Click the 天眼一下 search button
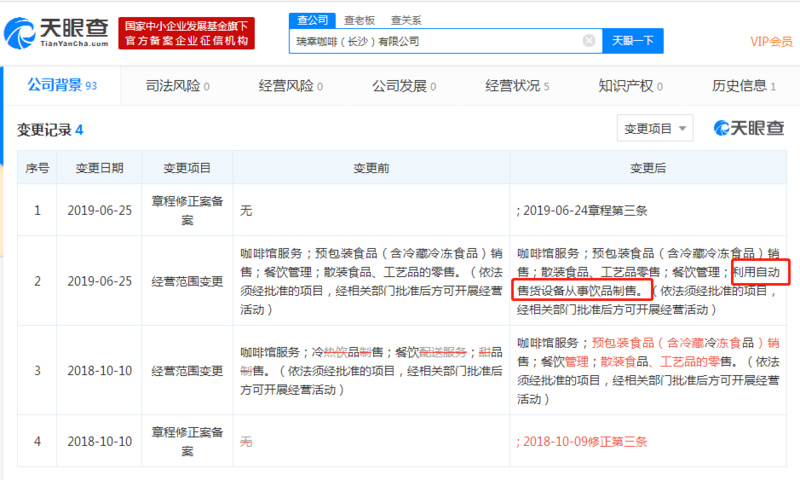This screenshot has height=480, width=800. (633, 41)
